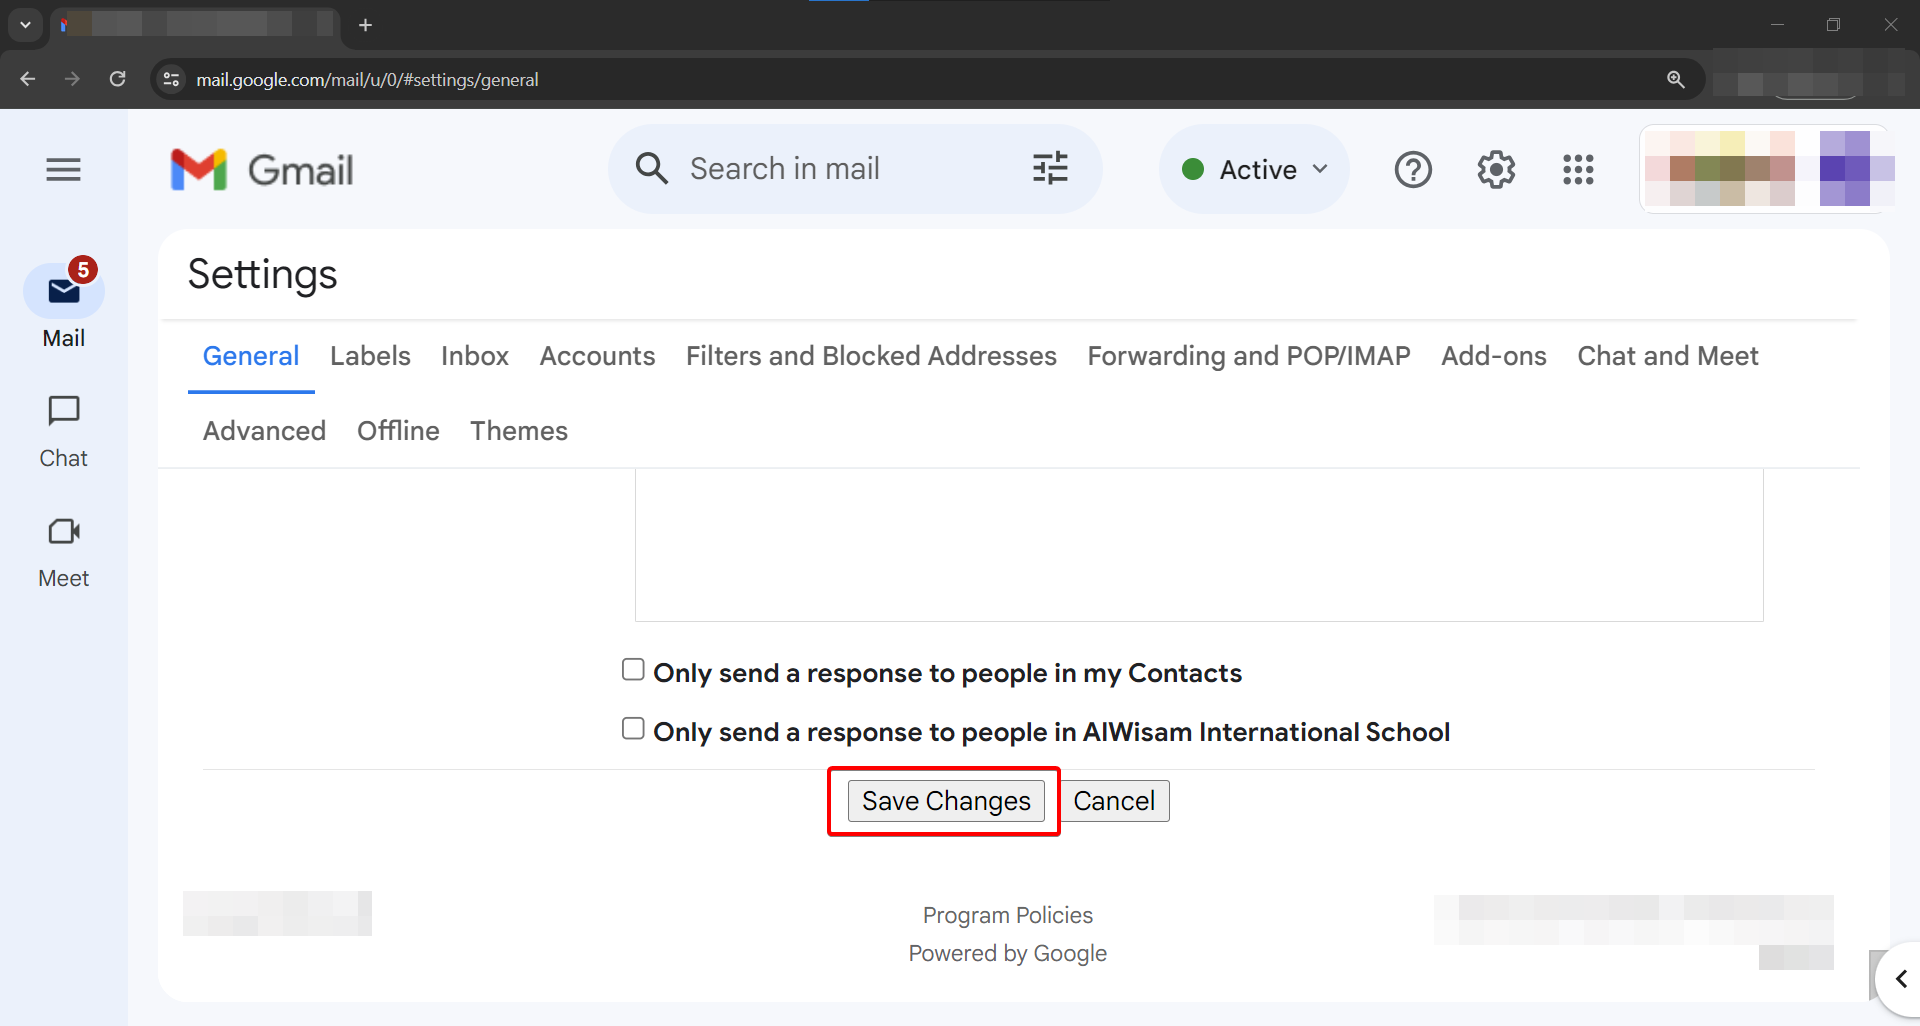1920x1026 pixels.
Task: Open the browser tab search dropdown
Action: (x=25, y=24)
